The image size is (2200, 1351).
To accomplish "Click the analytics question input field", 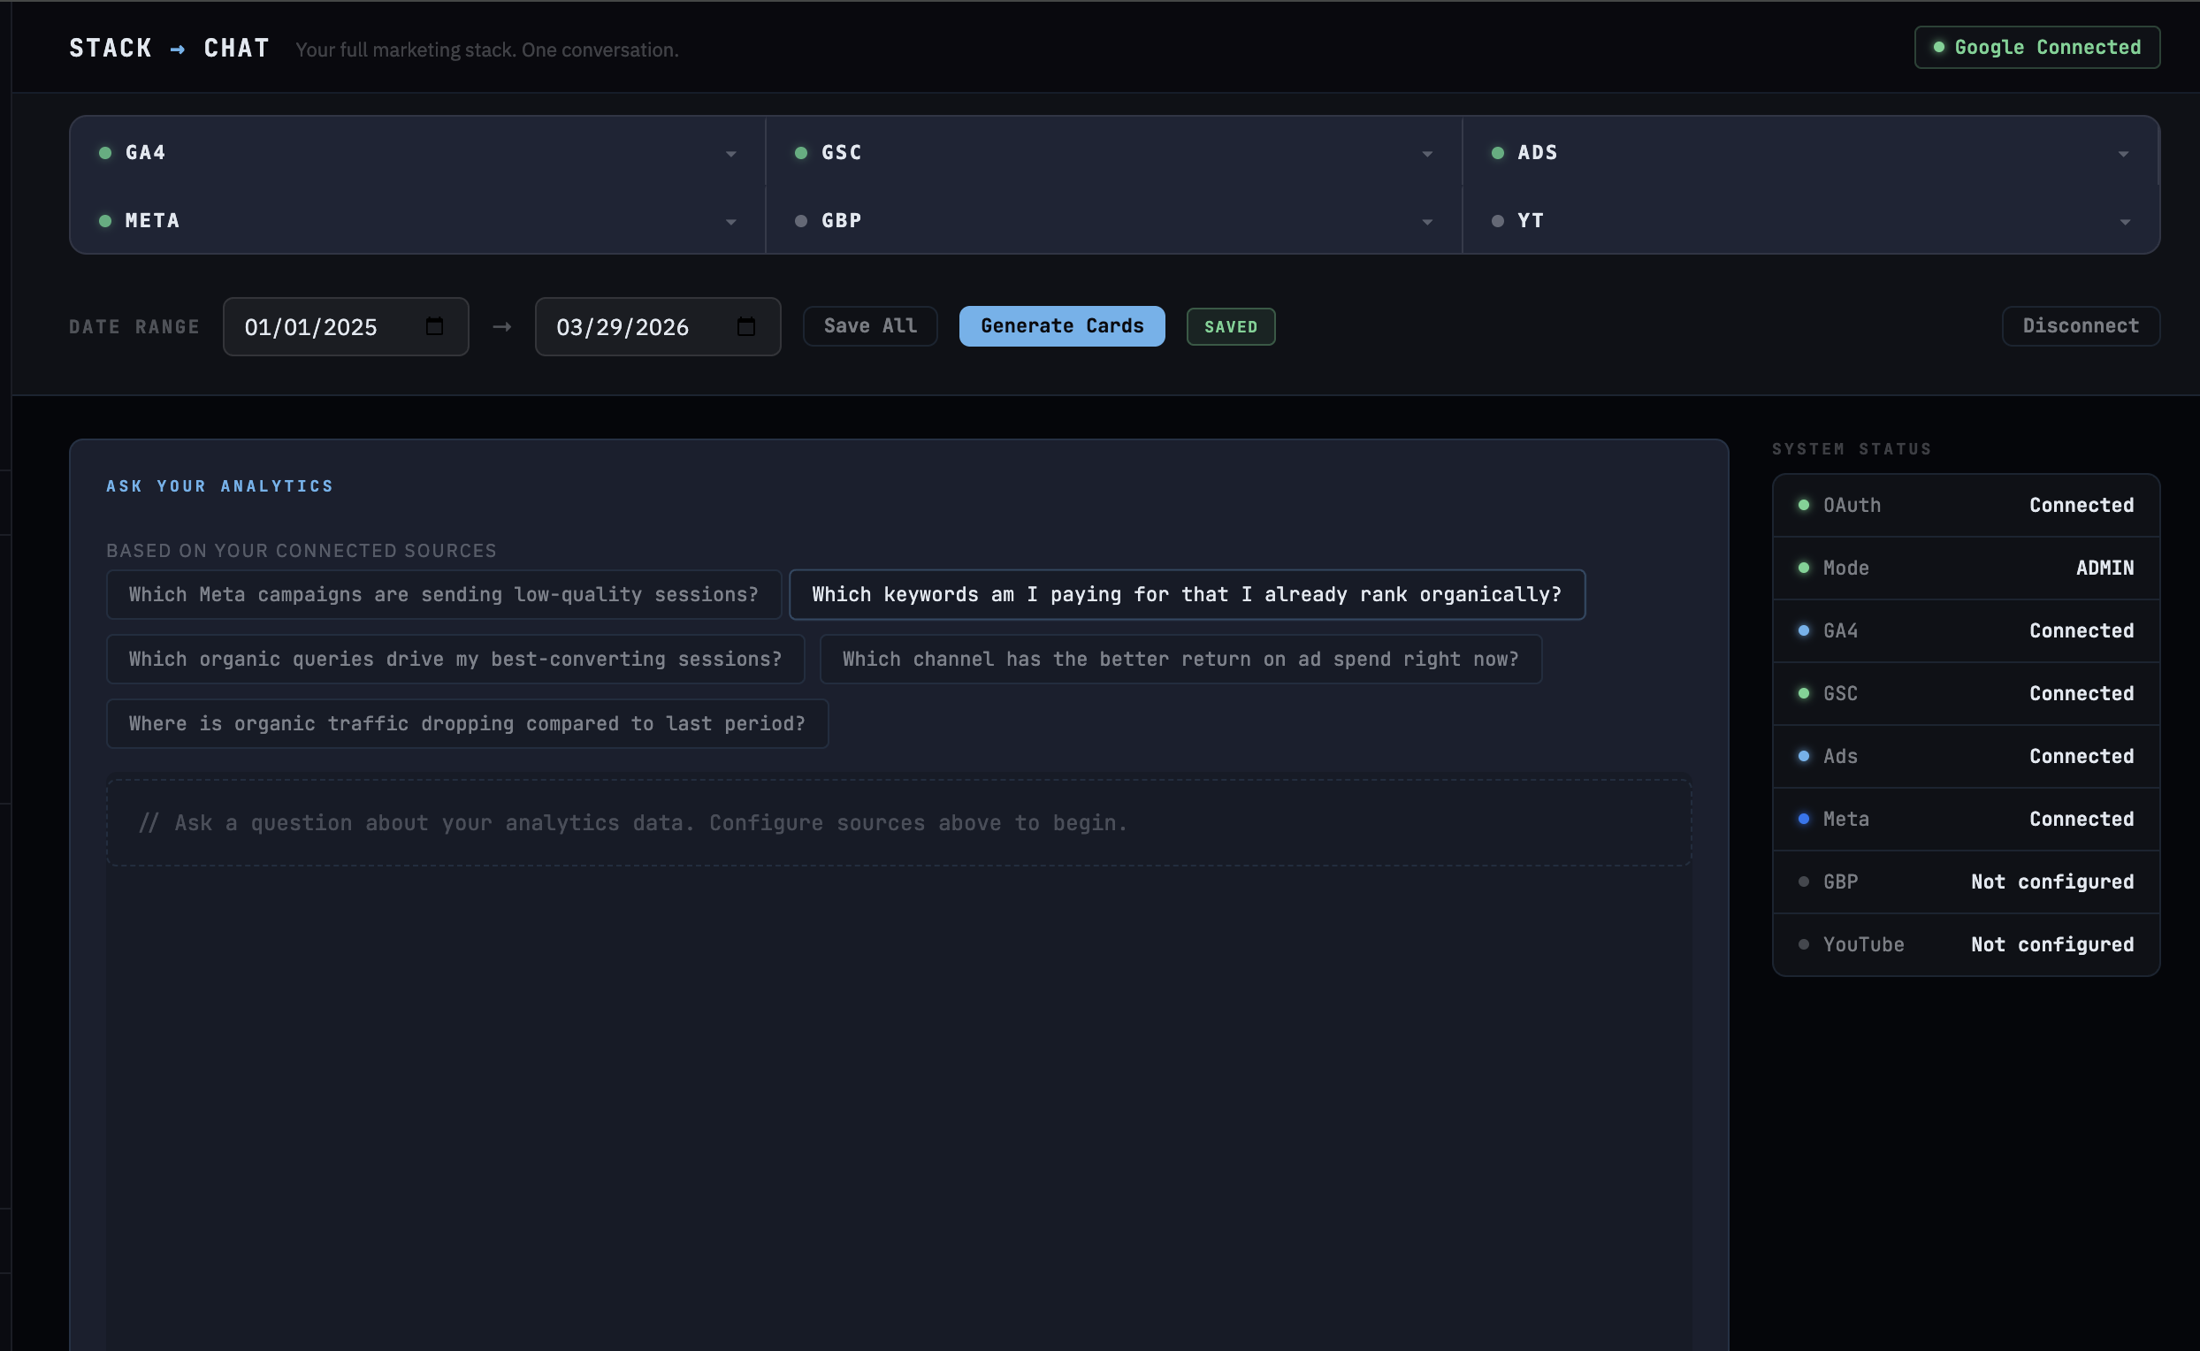I will coord(898,823).
